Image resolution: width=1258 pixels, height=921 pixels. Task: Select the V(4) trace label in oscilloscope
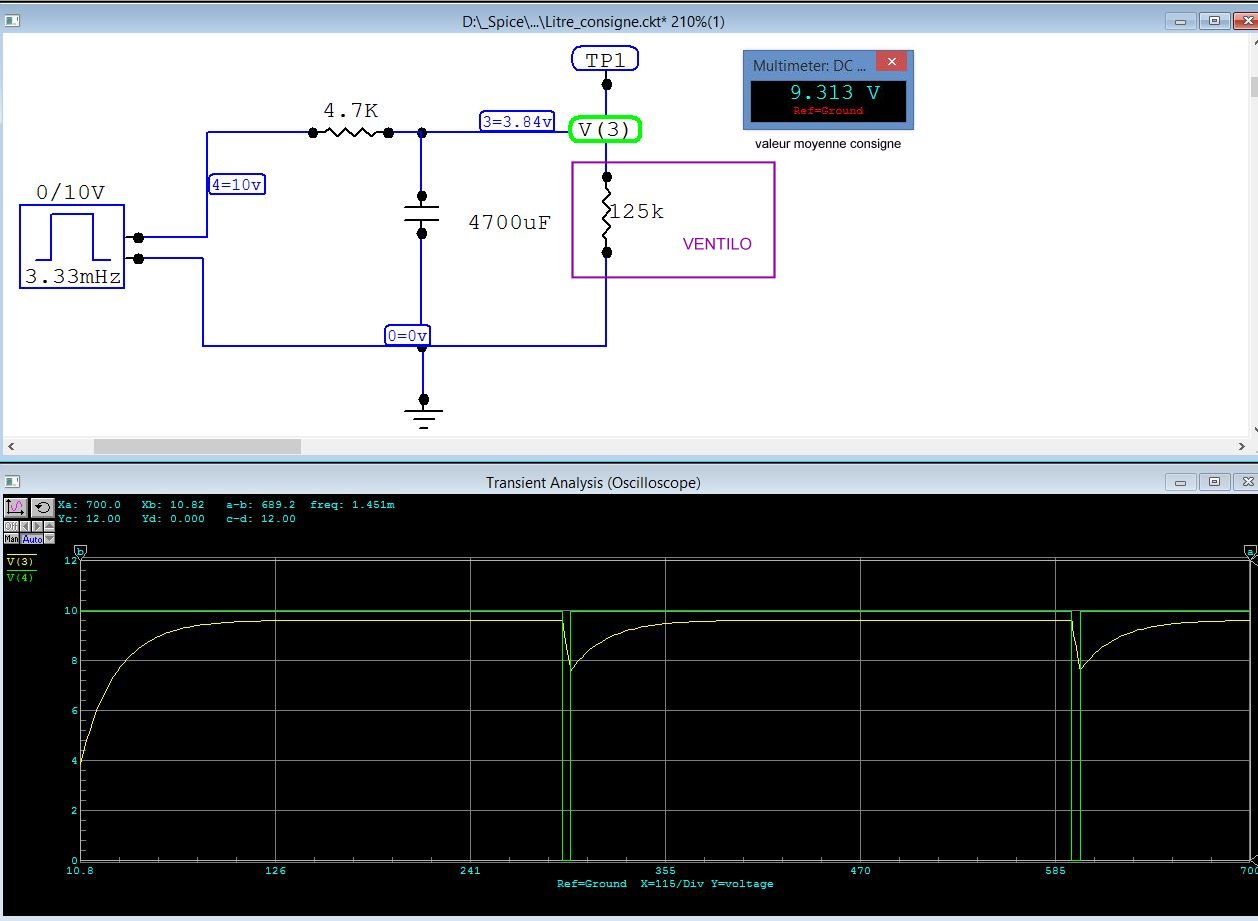click(20, 578)
